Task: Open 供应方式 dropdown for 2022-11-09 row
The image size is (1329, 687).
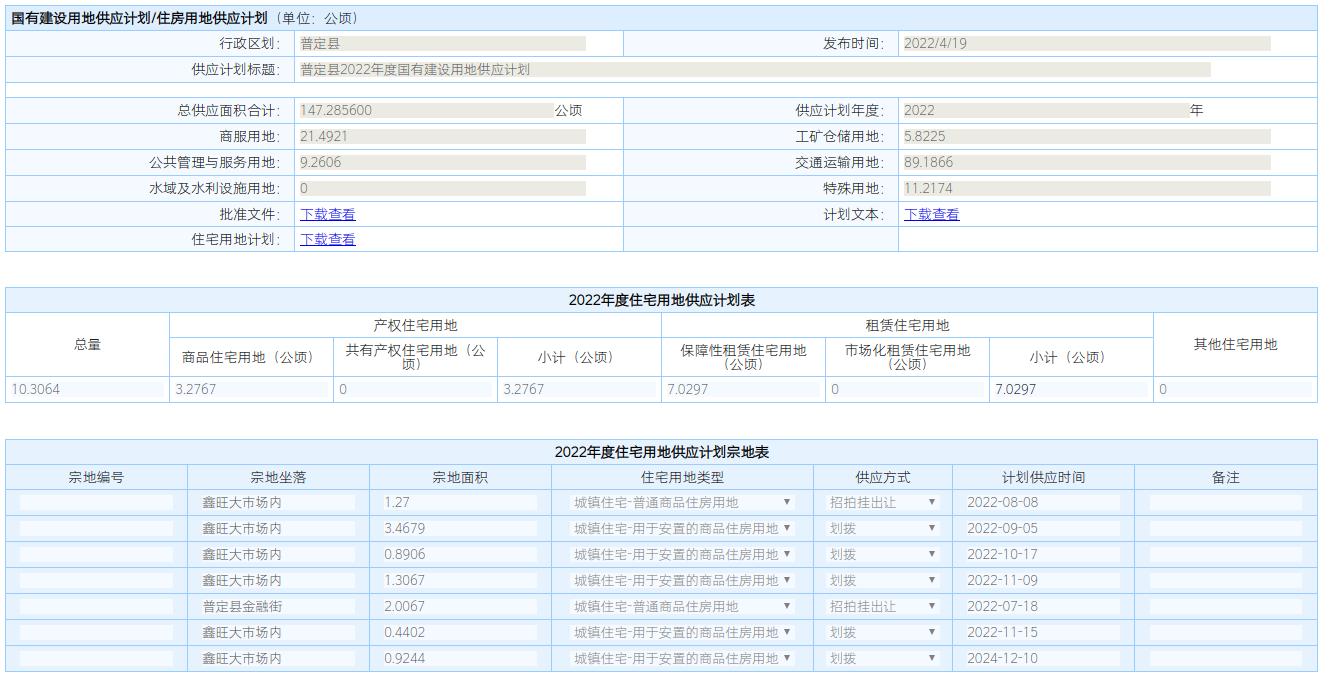Action: [x=883, y=580]
